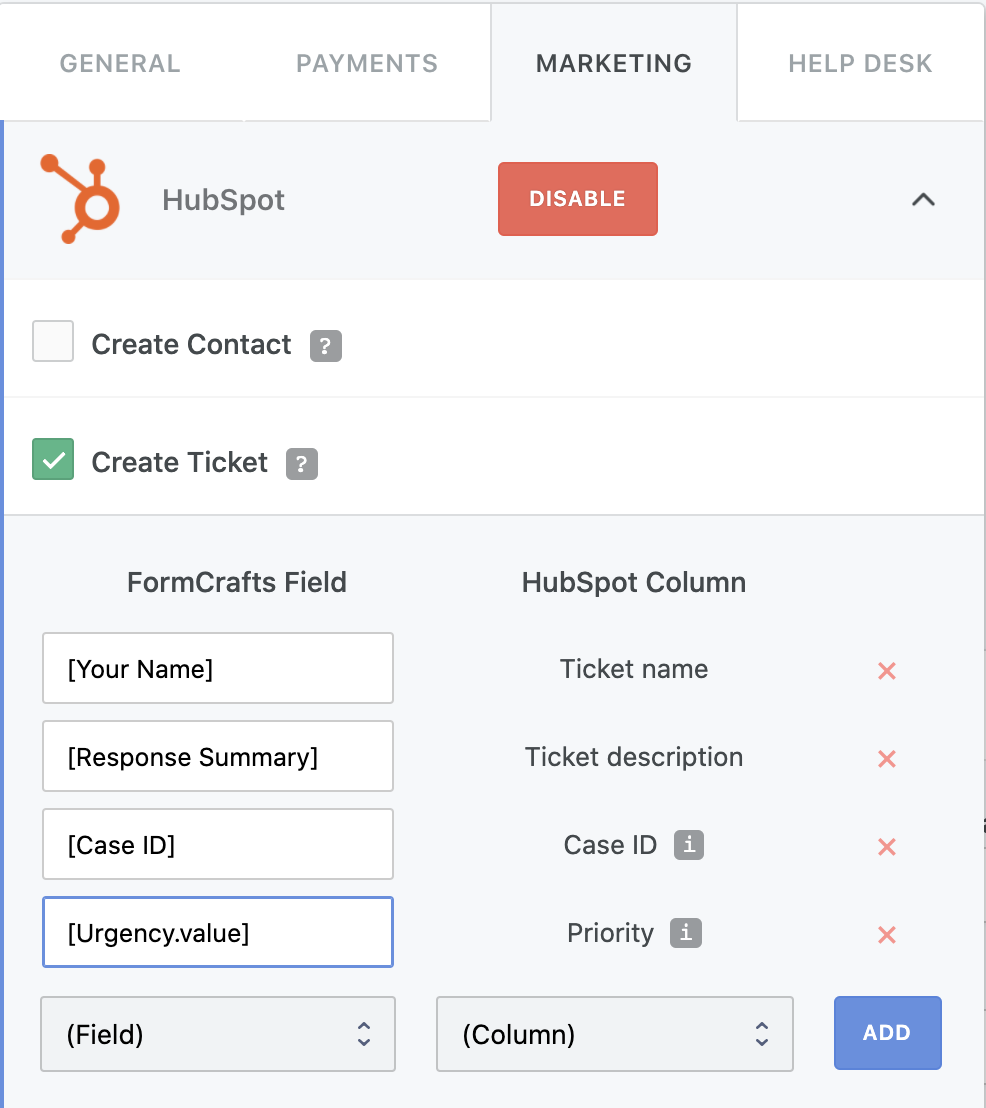Delete the Case ID mapping row

click(886, 847)
